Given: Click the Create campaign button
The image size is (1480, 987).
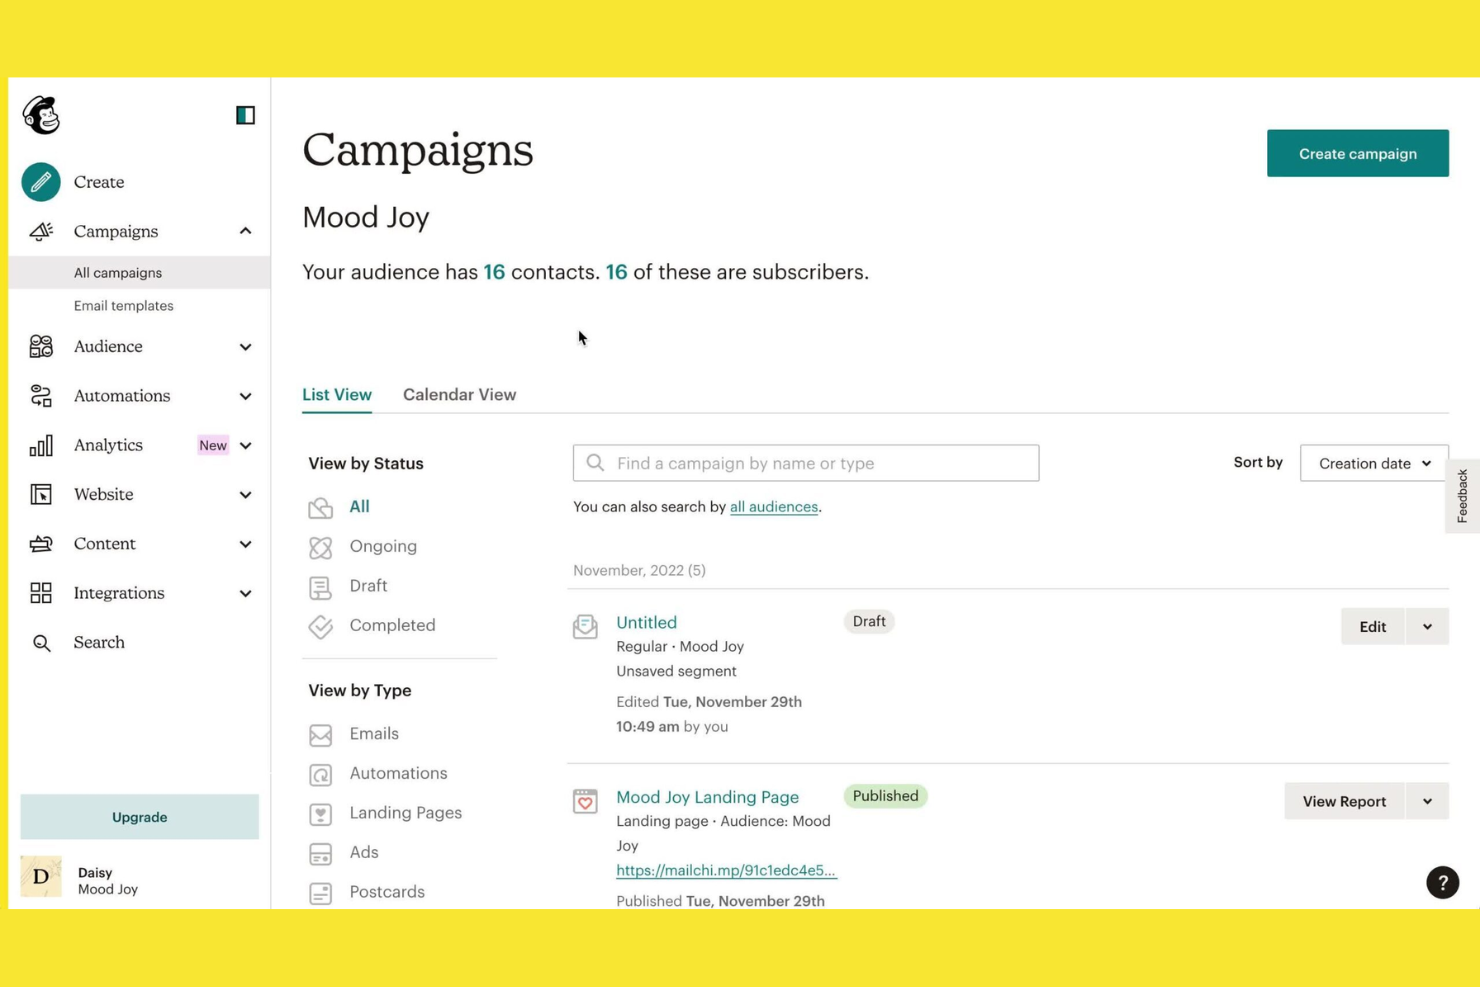Looking at the screenshot, I should click(1357, 153).
